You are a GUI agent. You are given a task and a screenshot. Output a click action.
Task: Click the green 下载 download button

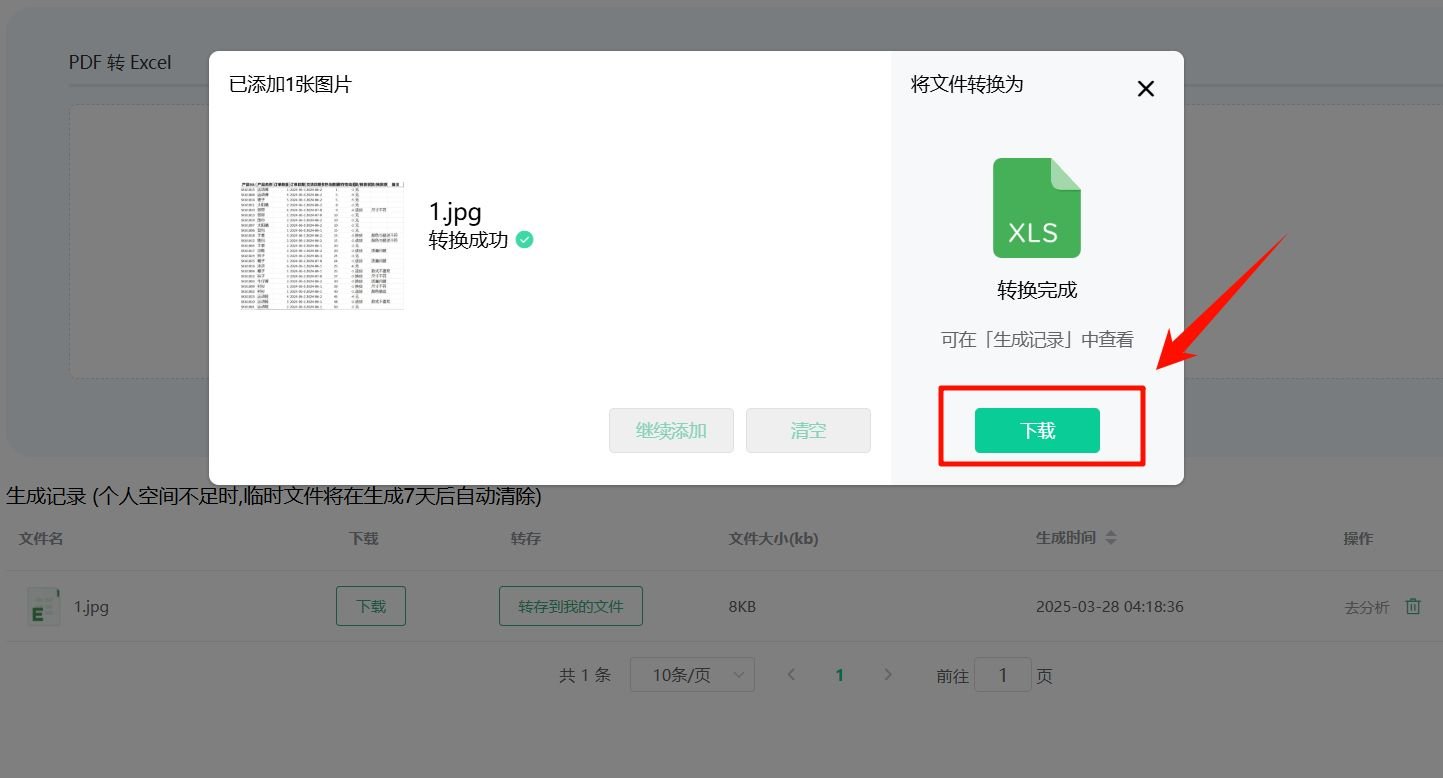pyautogui.click(x=1037, y=429)
